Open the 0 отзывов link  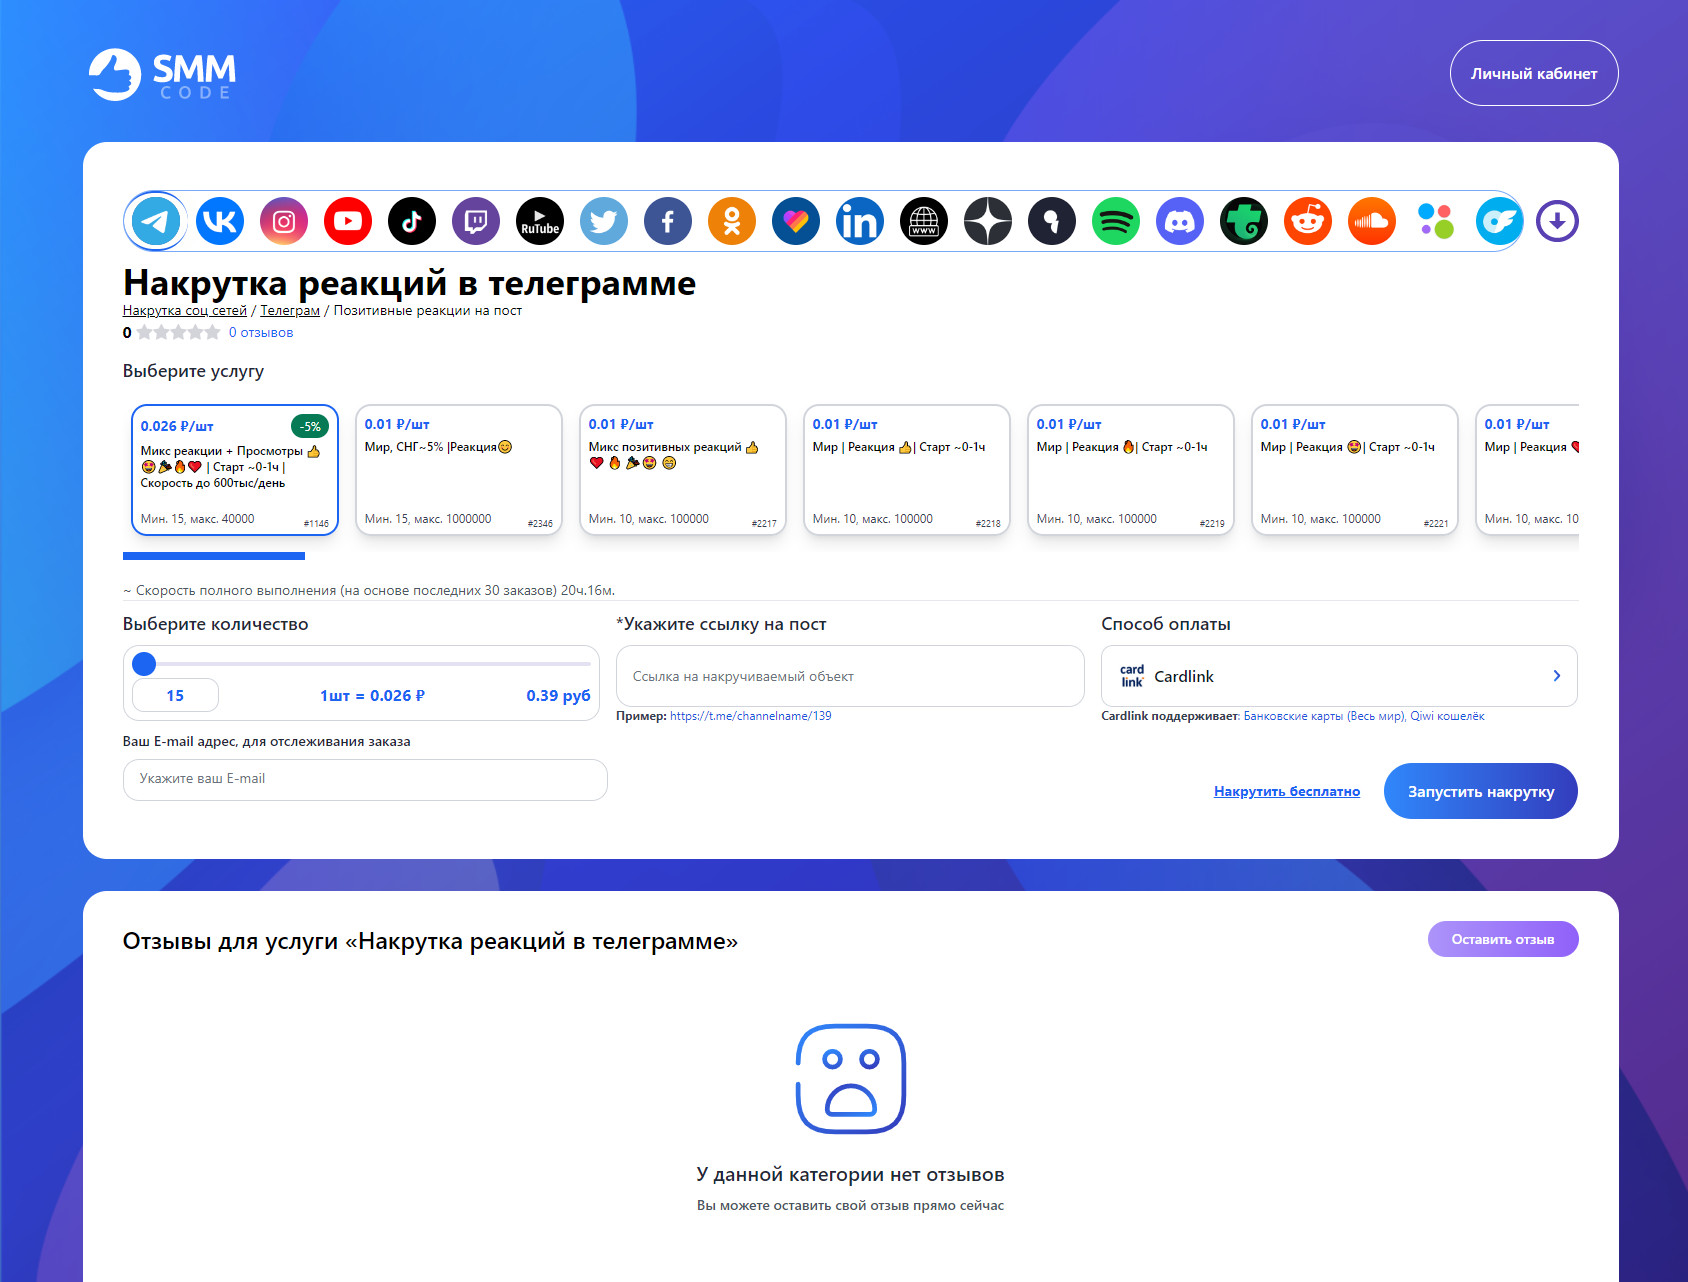click(260, 332)
